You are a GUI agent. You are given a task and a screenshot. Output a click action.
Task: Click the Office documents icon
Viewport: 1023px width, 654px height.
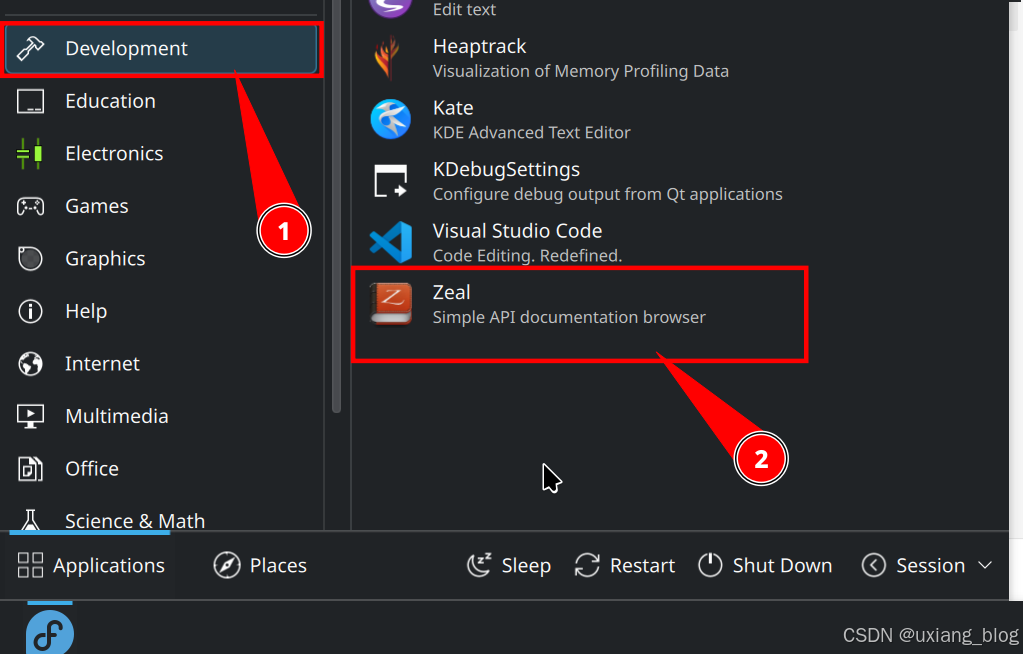pos(30,469)
